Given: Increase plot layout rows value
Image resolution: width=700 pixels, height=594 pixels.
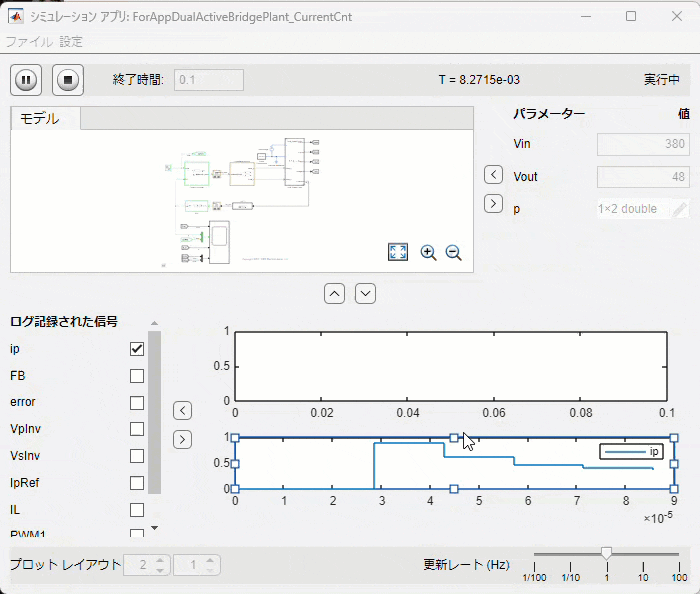Looking at the screenshot, I should [160, 560].
